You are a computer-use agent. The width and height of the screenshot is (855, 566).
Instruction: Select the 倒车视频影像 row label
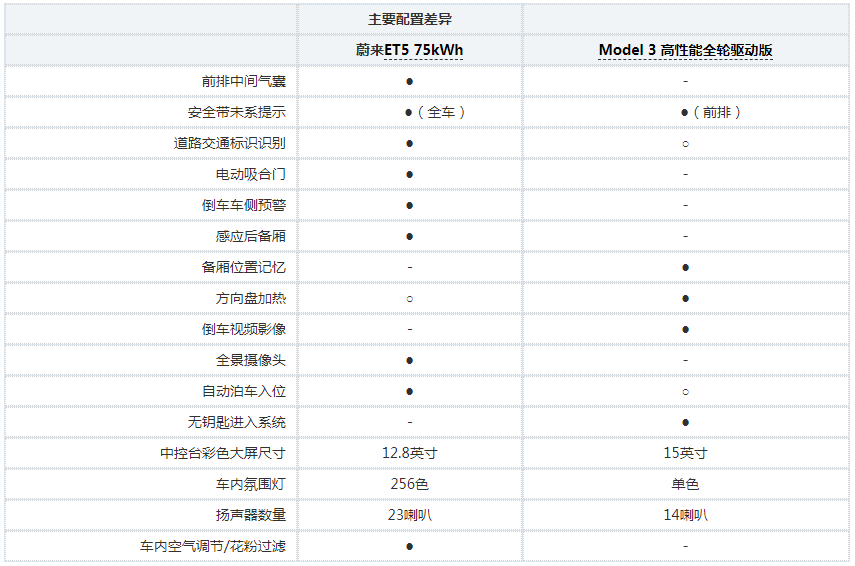[x=244, y=329]
